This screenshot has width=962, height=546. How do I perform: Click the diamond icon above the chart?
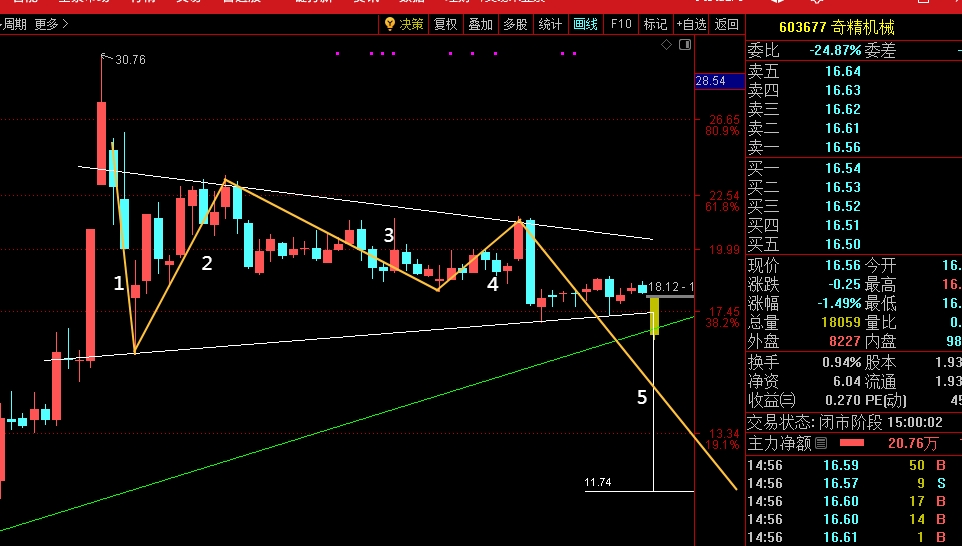pyautogui.click(x=666, y=45)
